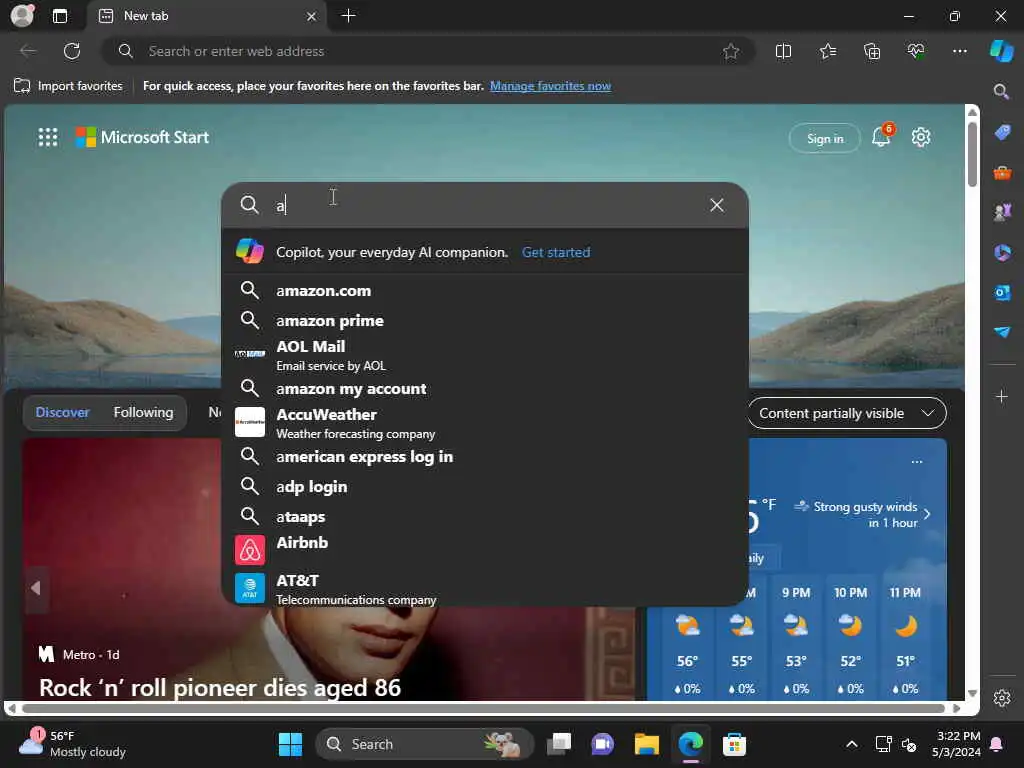Click inside the address bar
Image resolution: width=1024 pixels, height=768 pixels.
(x=428, y=51)
